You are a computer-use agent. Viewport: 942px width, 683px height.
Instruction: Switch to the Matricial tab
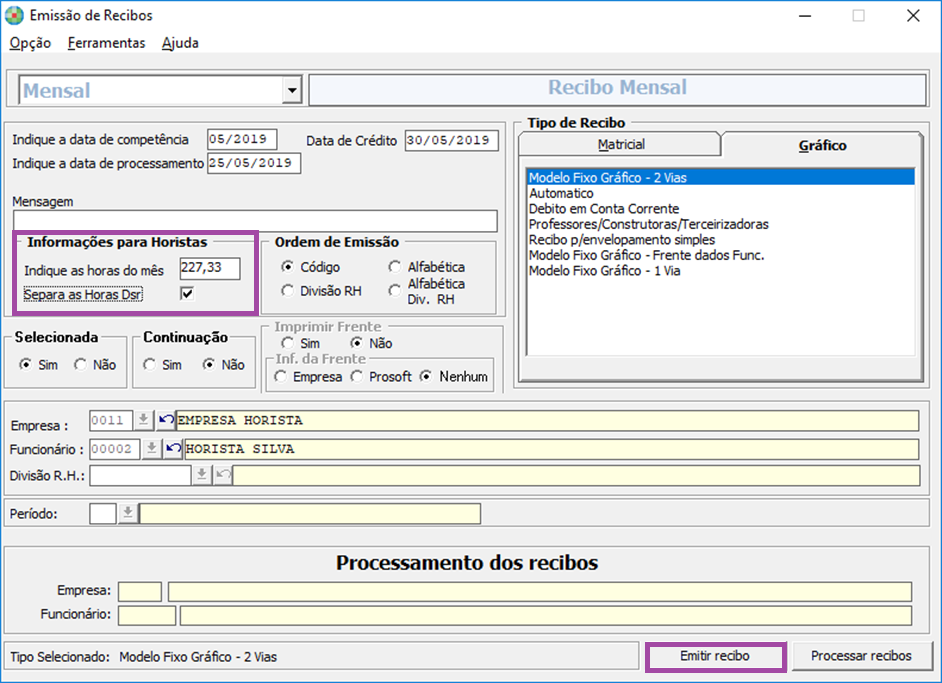621,144
